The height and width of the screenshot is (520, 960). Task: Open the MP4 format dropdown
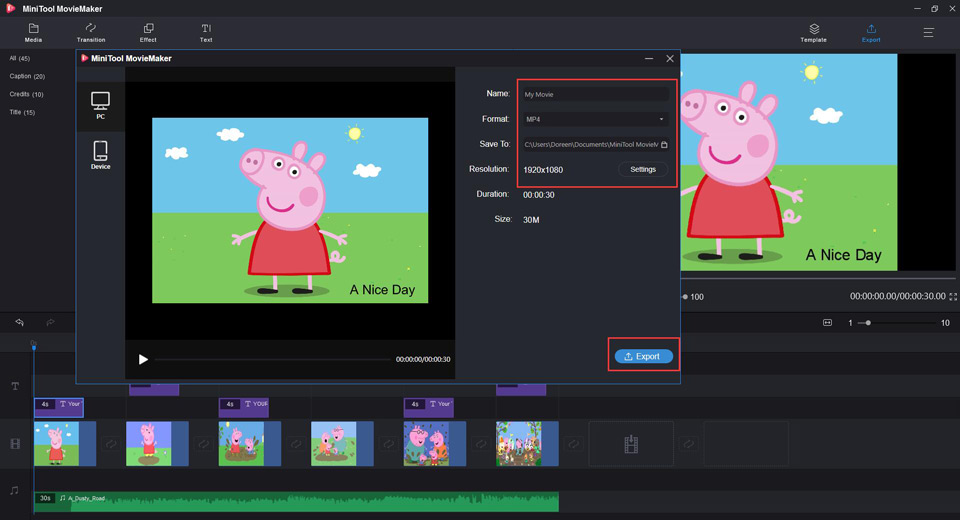pyautogui.click(x=595, y=119)
